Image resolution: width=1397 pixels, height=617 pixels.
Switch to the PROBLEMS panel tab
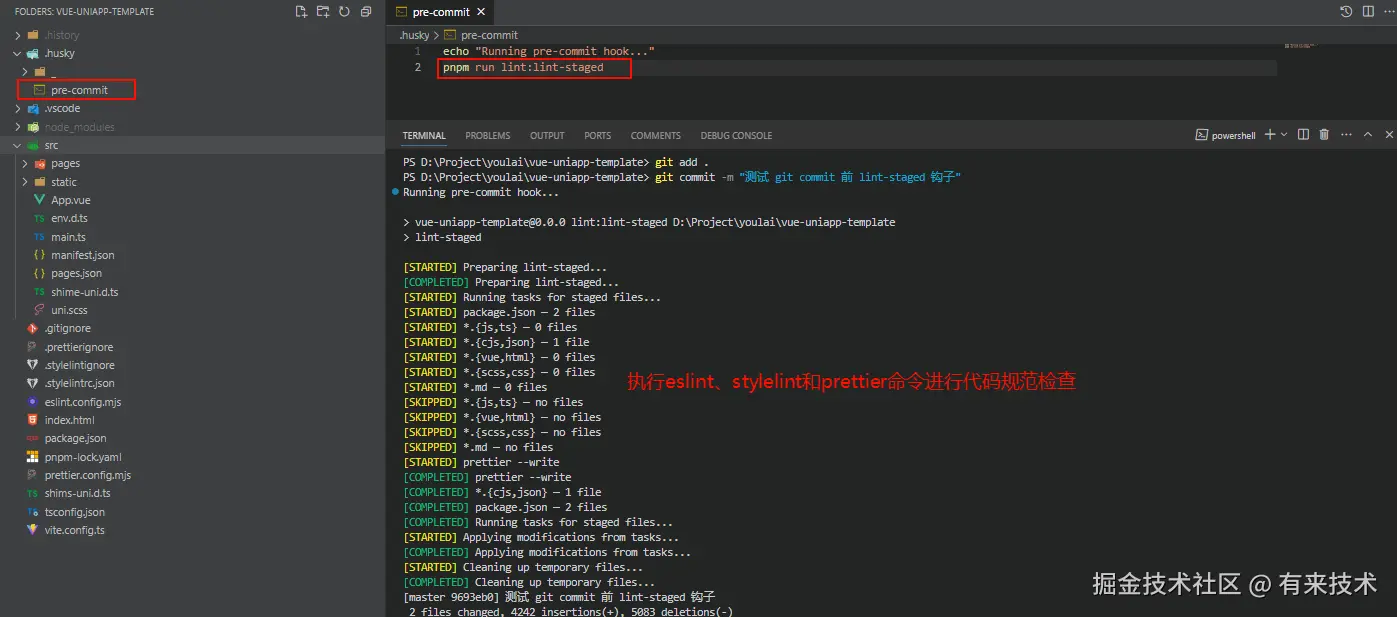click(488, 135)
